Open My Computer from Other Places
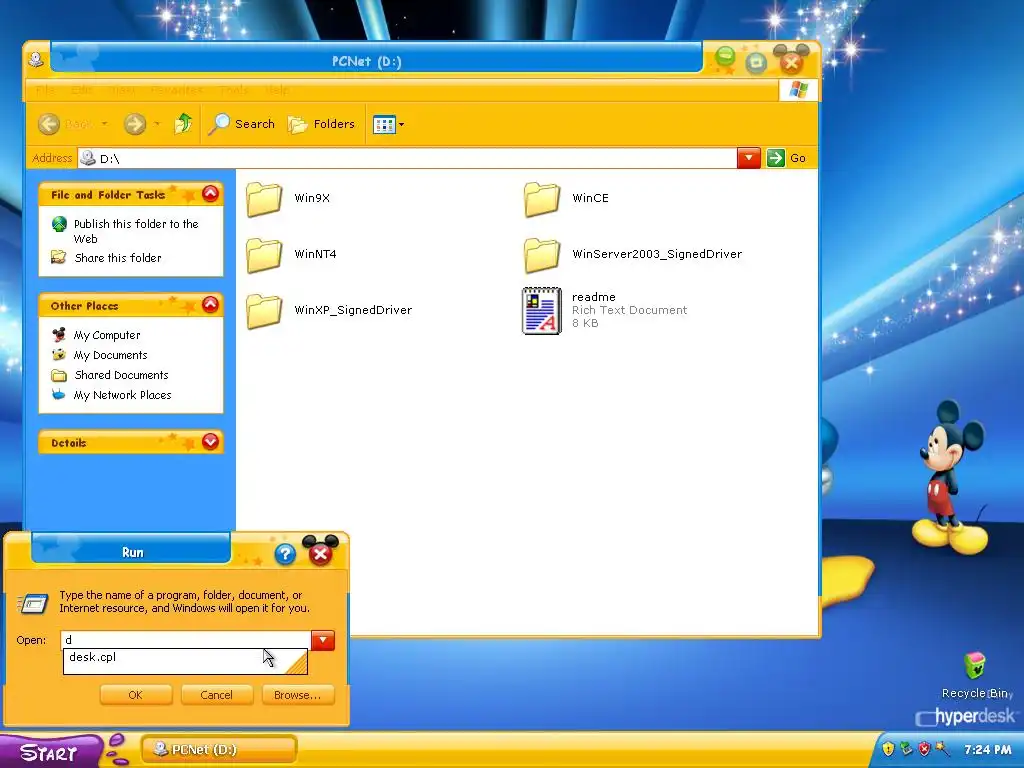 coord(107,335)
